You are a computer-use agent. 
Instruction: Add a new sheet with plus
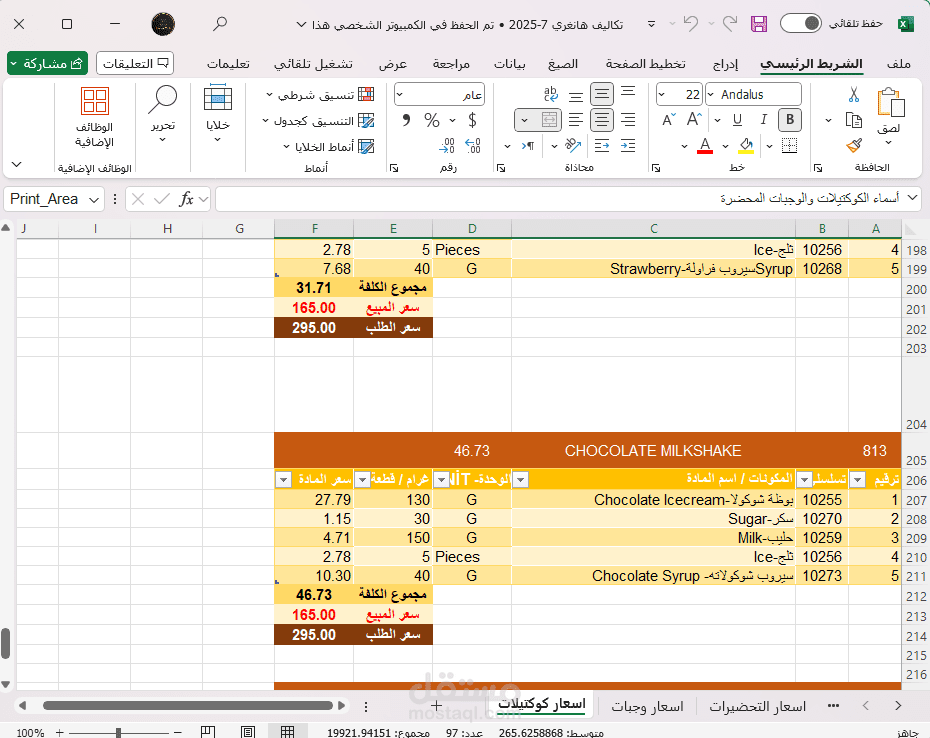[x=436, y=705]
